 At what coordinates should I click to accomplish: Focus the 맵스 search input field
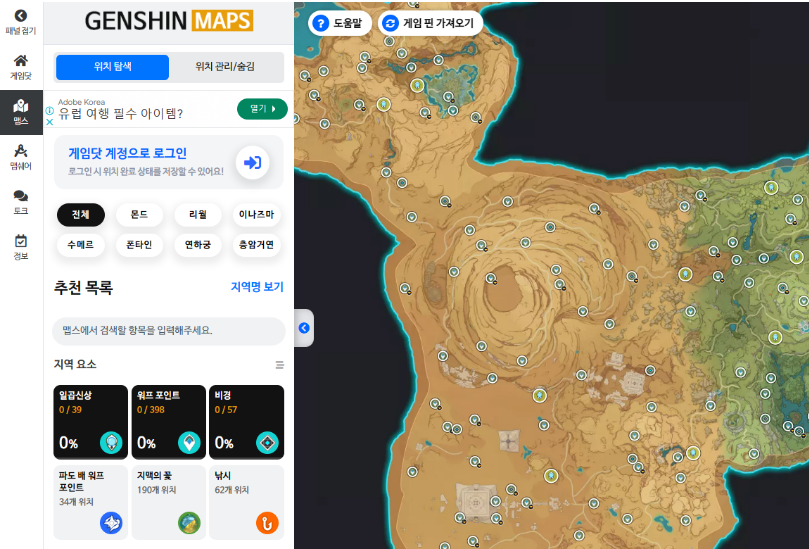(x=169, y=331)
